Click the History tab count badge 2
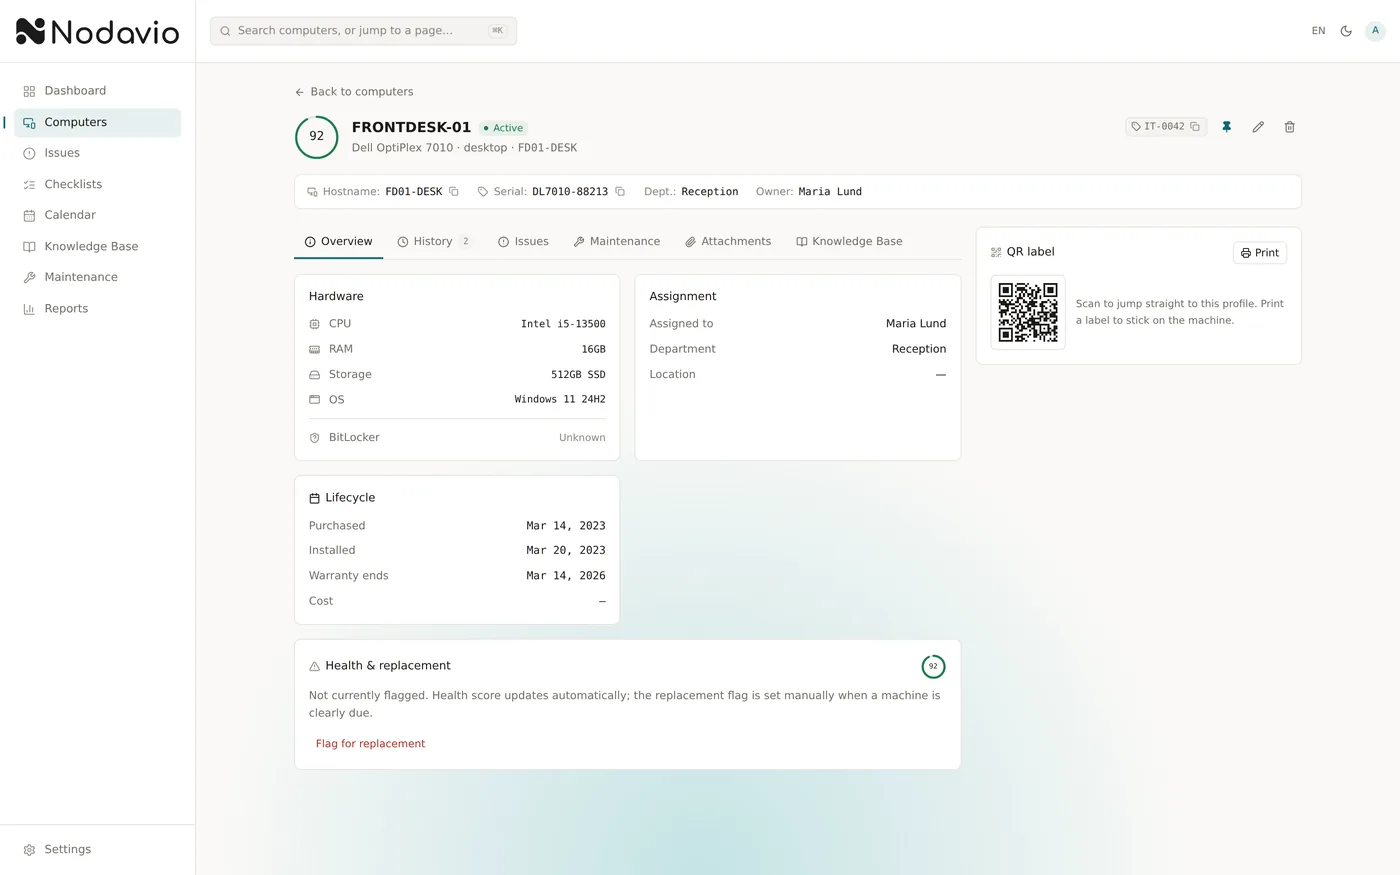Image resolution: width=1400 pixels, height=875 pixels. 466,242
